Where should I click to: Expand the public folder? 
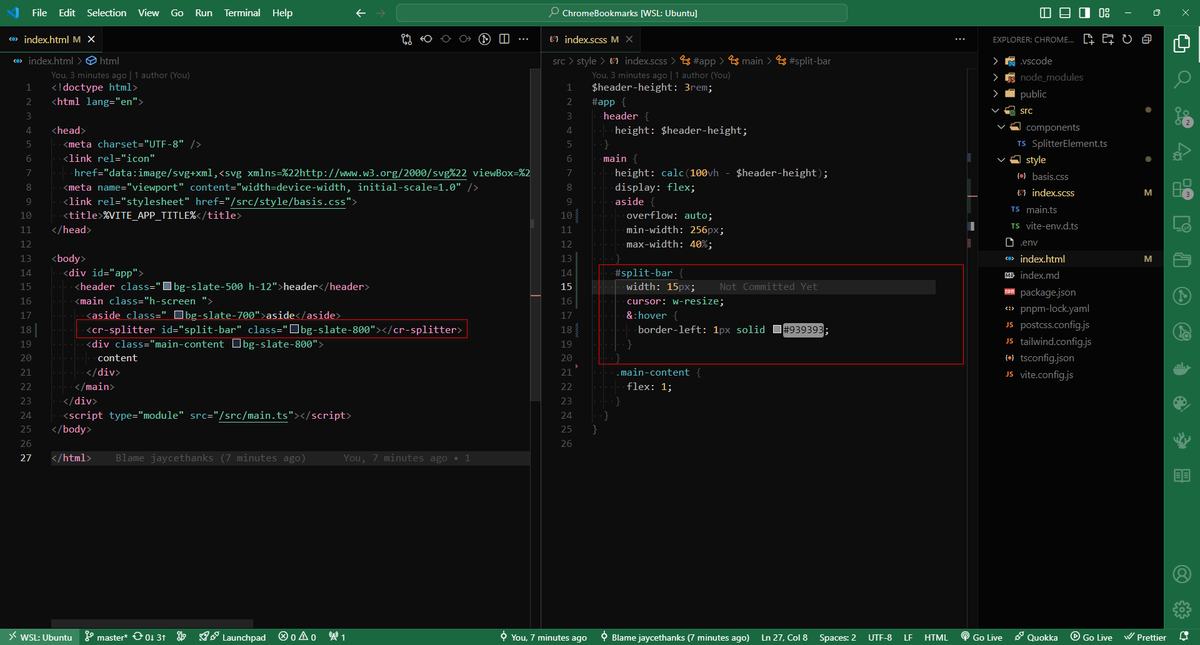[1033, 94]
